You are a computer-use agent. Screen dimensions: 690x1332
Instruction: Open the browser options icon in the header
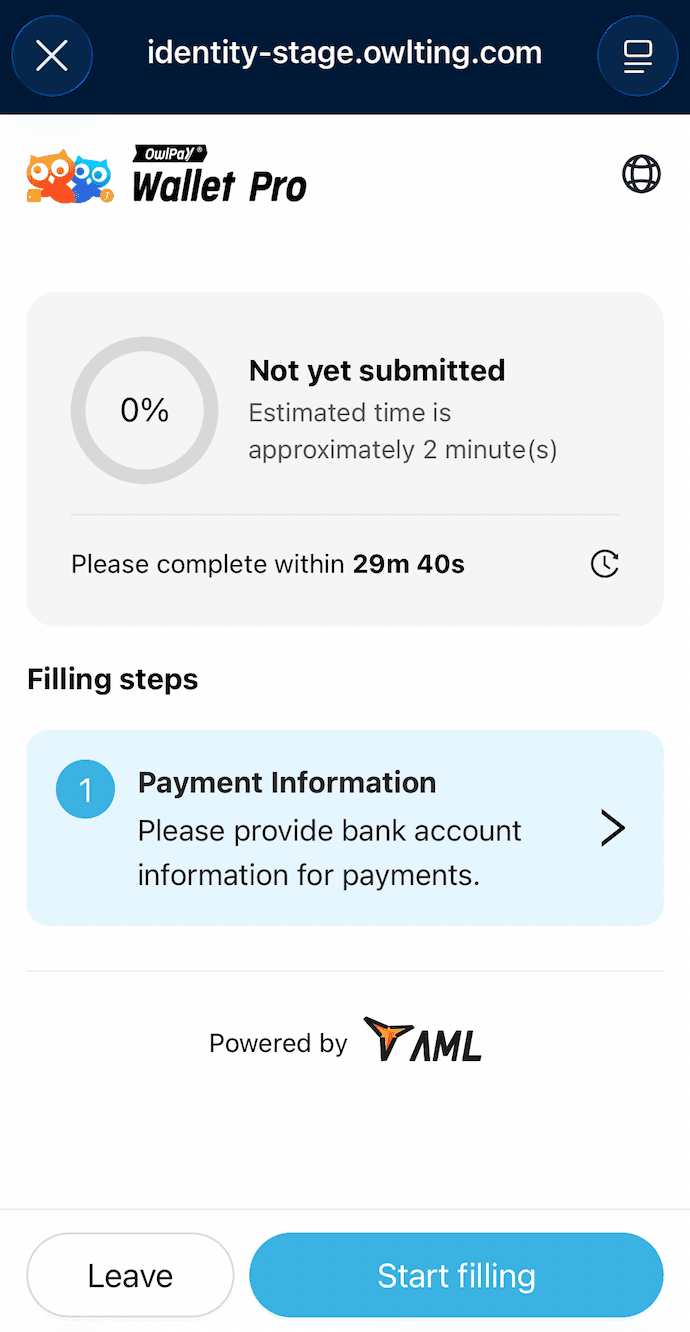click(637, 56)
